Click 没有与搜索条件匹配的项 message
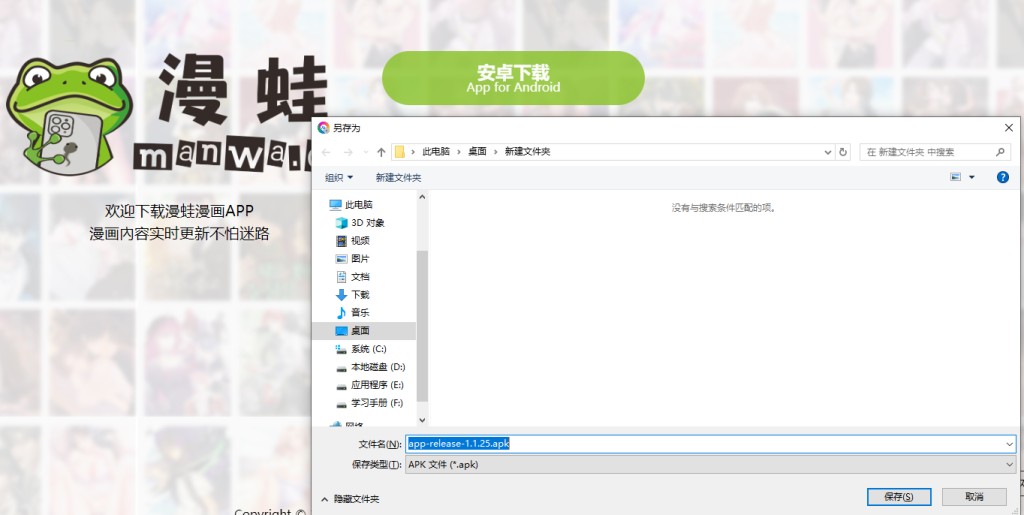The height and width of the screenshot is (515, 1024). tap(725, 208)
